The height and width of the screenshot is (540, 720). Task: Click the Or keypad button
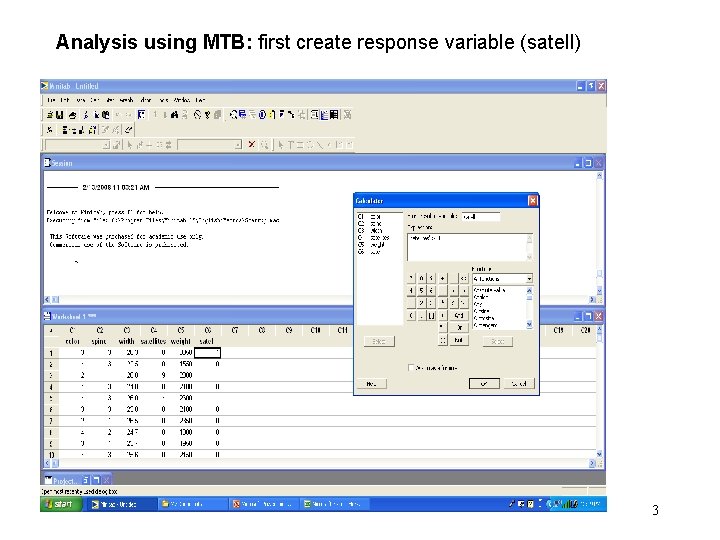pos(459,328)
